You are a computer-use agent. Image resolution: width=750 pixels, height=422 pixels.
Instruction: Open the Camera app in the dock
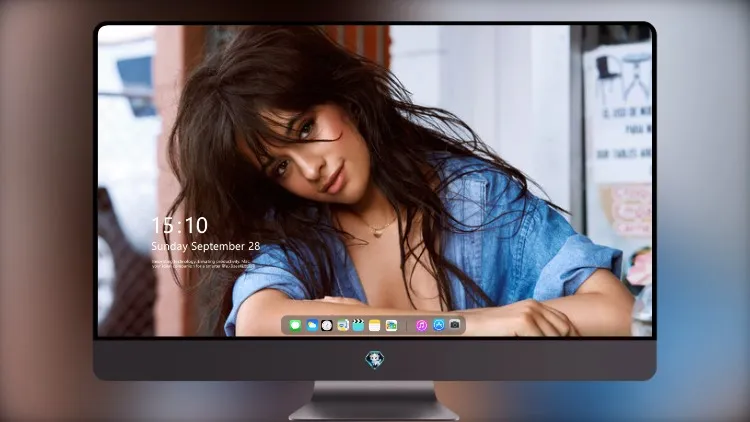tap(455, 324)
